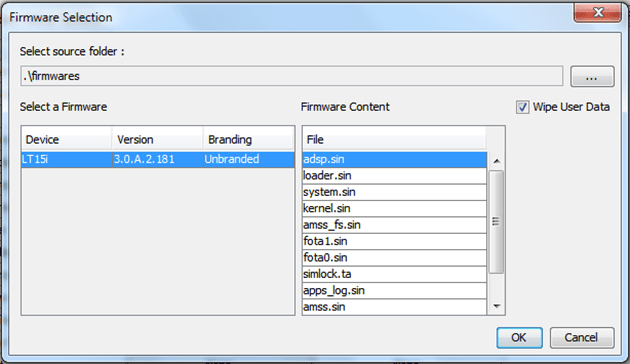Viewport: 630px width, 364px height.
Task: Click the file list scroll down arrow
Action: (497, 307)
